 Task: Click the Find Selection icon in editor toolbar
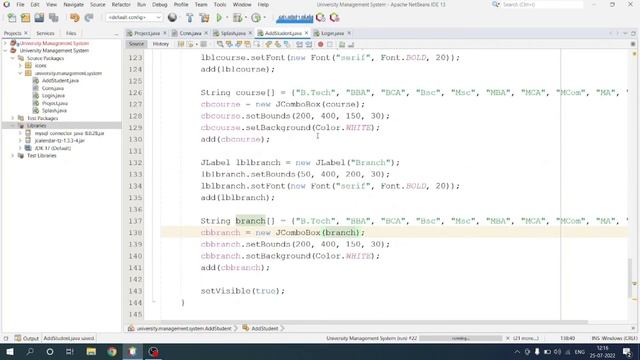pos(220,44)
